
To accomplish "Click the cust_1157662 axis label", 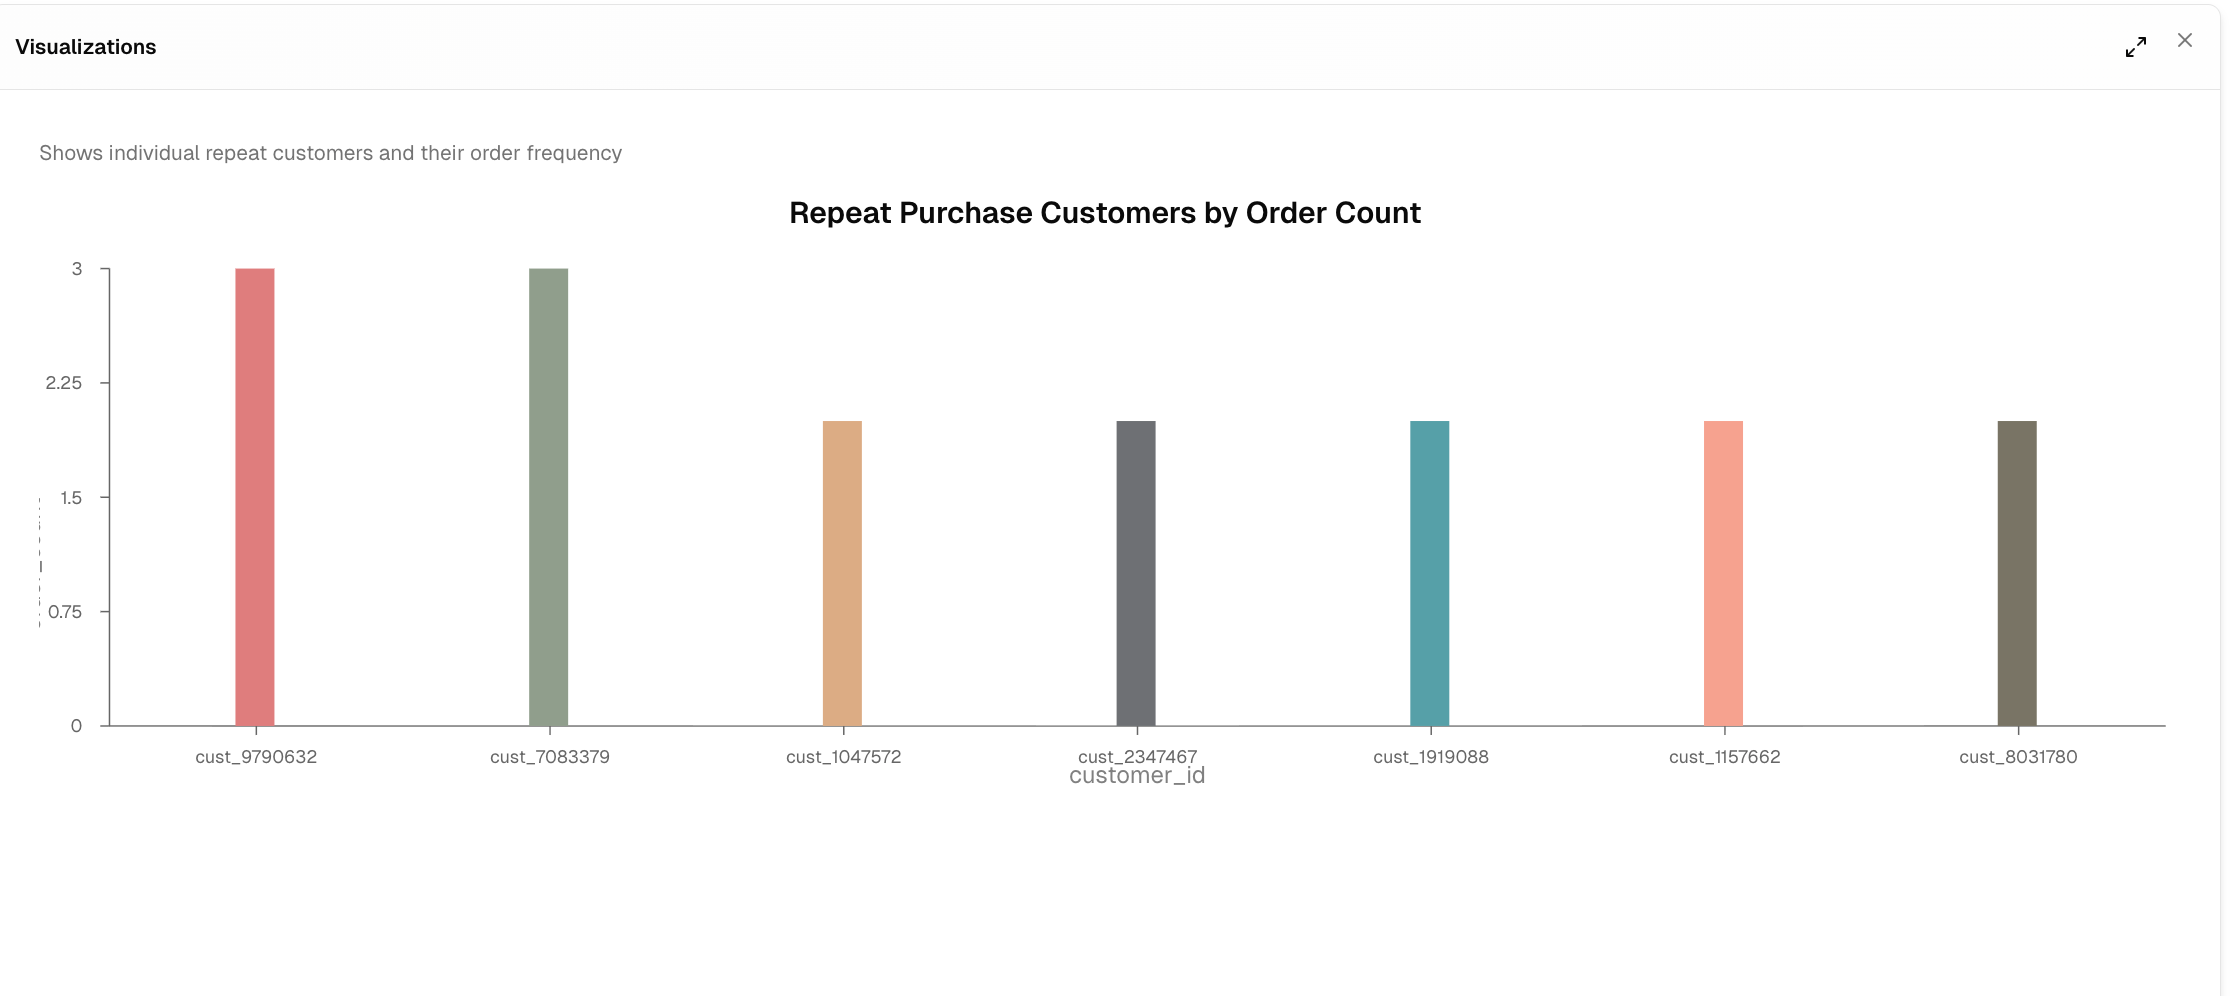I will (1725, 757).
